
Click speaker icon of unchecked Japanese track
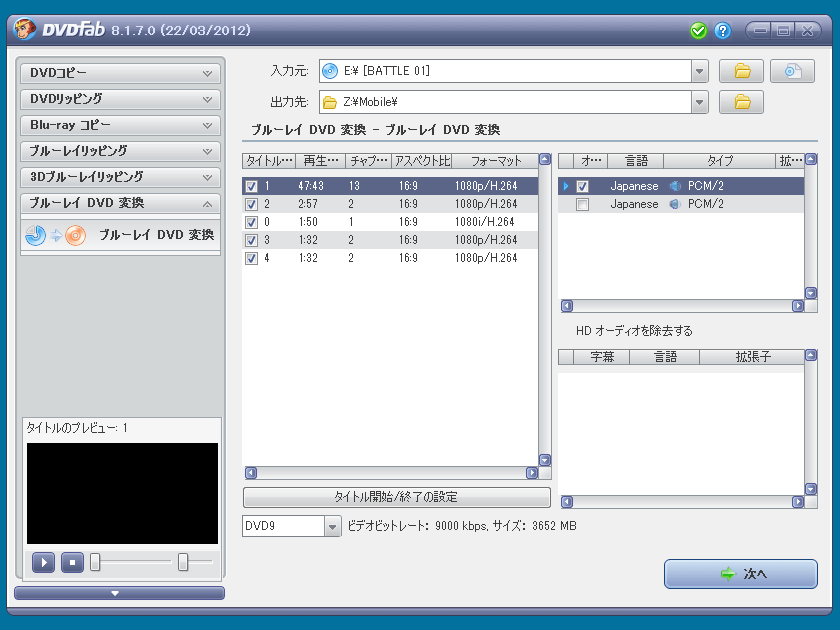point(675,204)
